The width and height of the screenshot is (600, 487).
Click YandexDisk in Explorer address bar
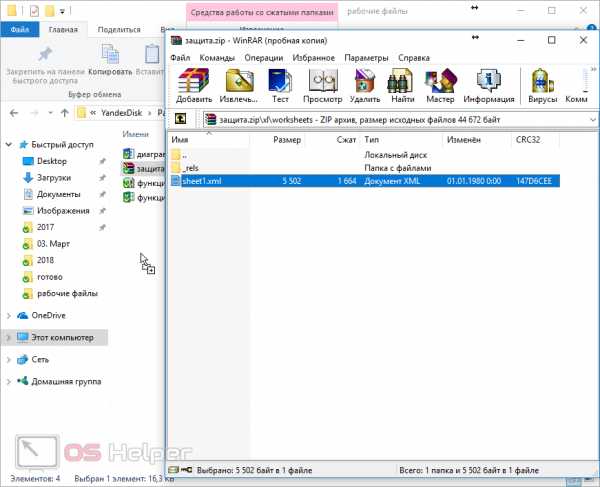coord(121,113)
